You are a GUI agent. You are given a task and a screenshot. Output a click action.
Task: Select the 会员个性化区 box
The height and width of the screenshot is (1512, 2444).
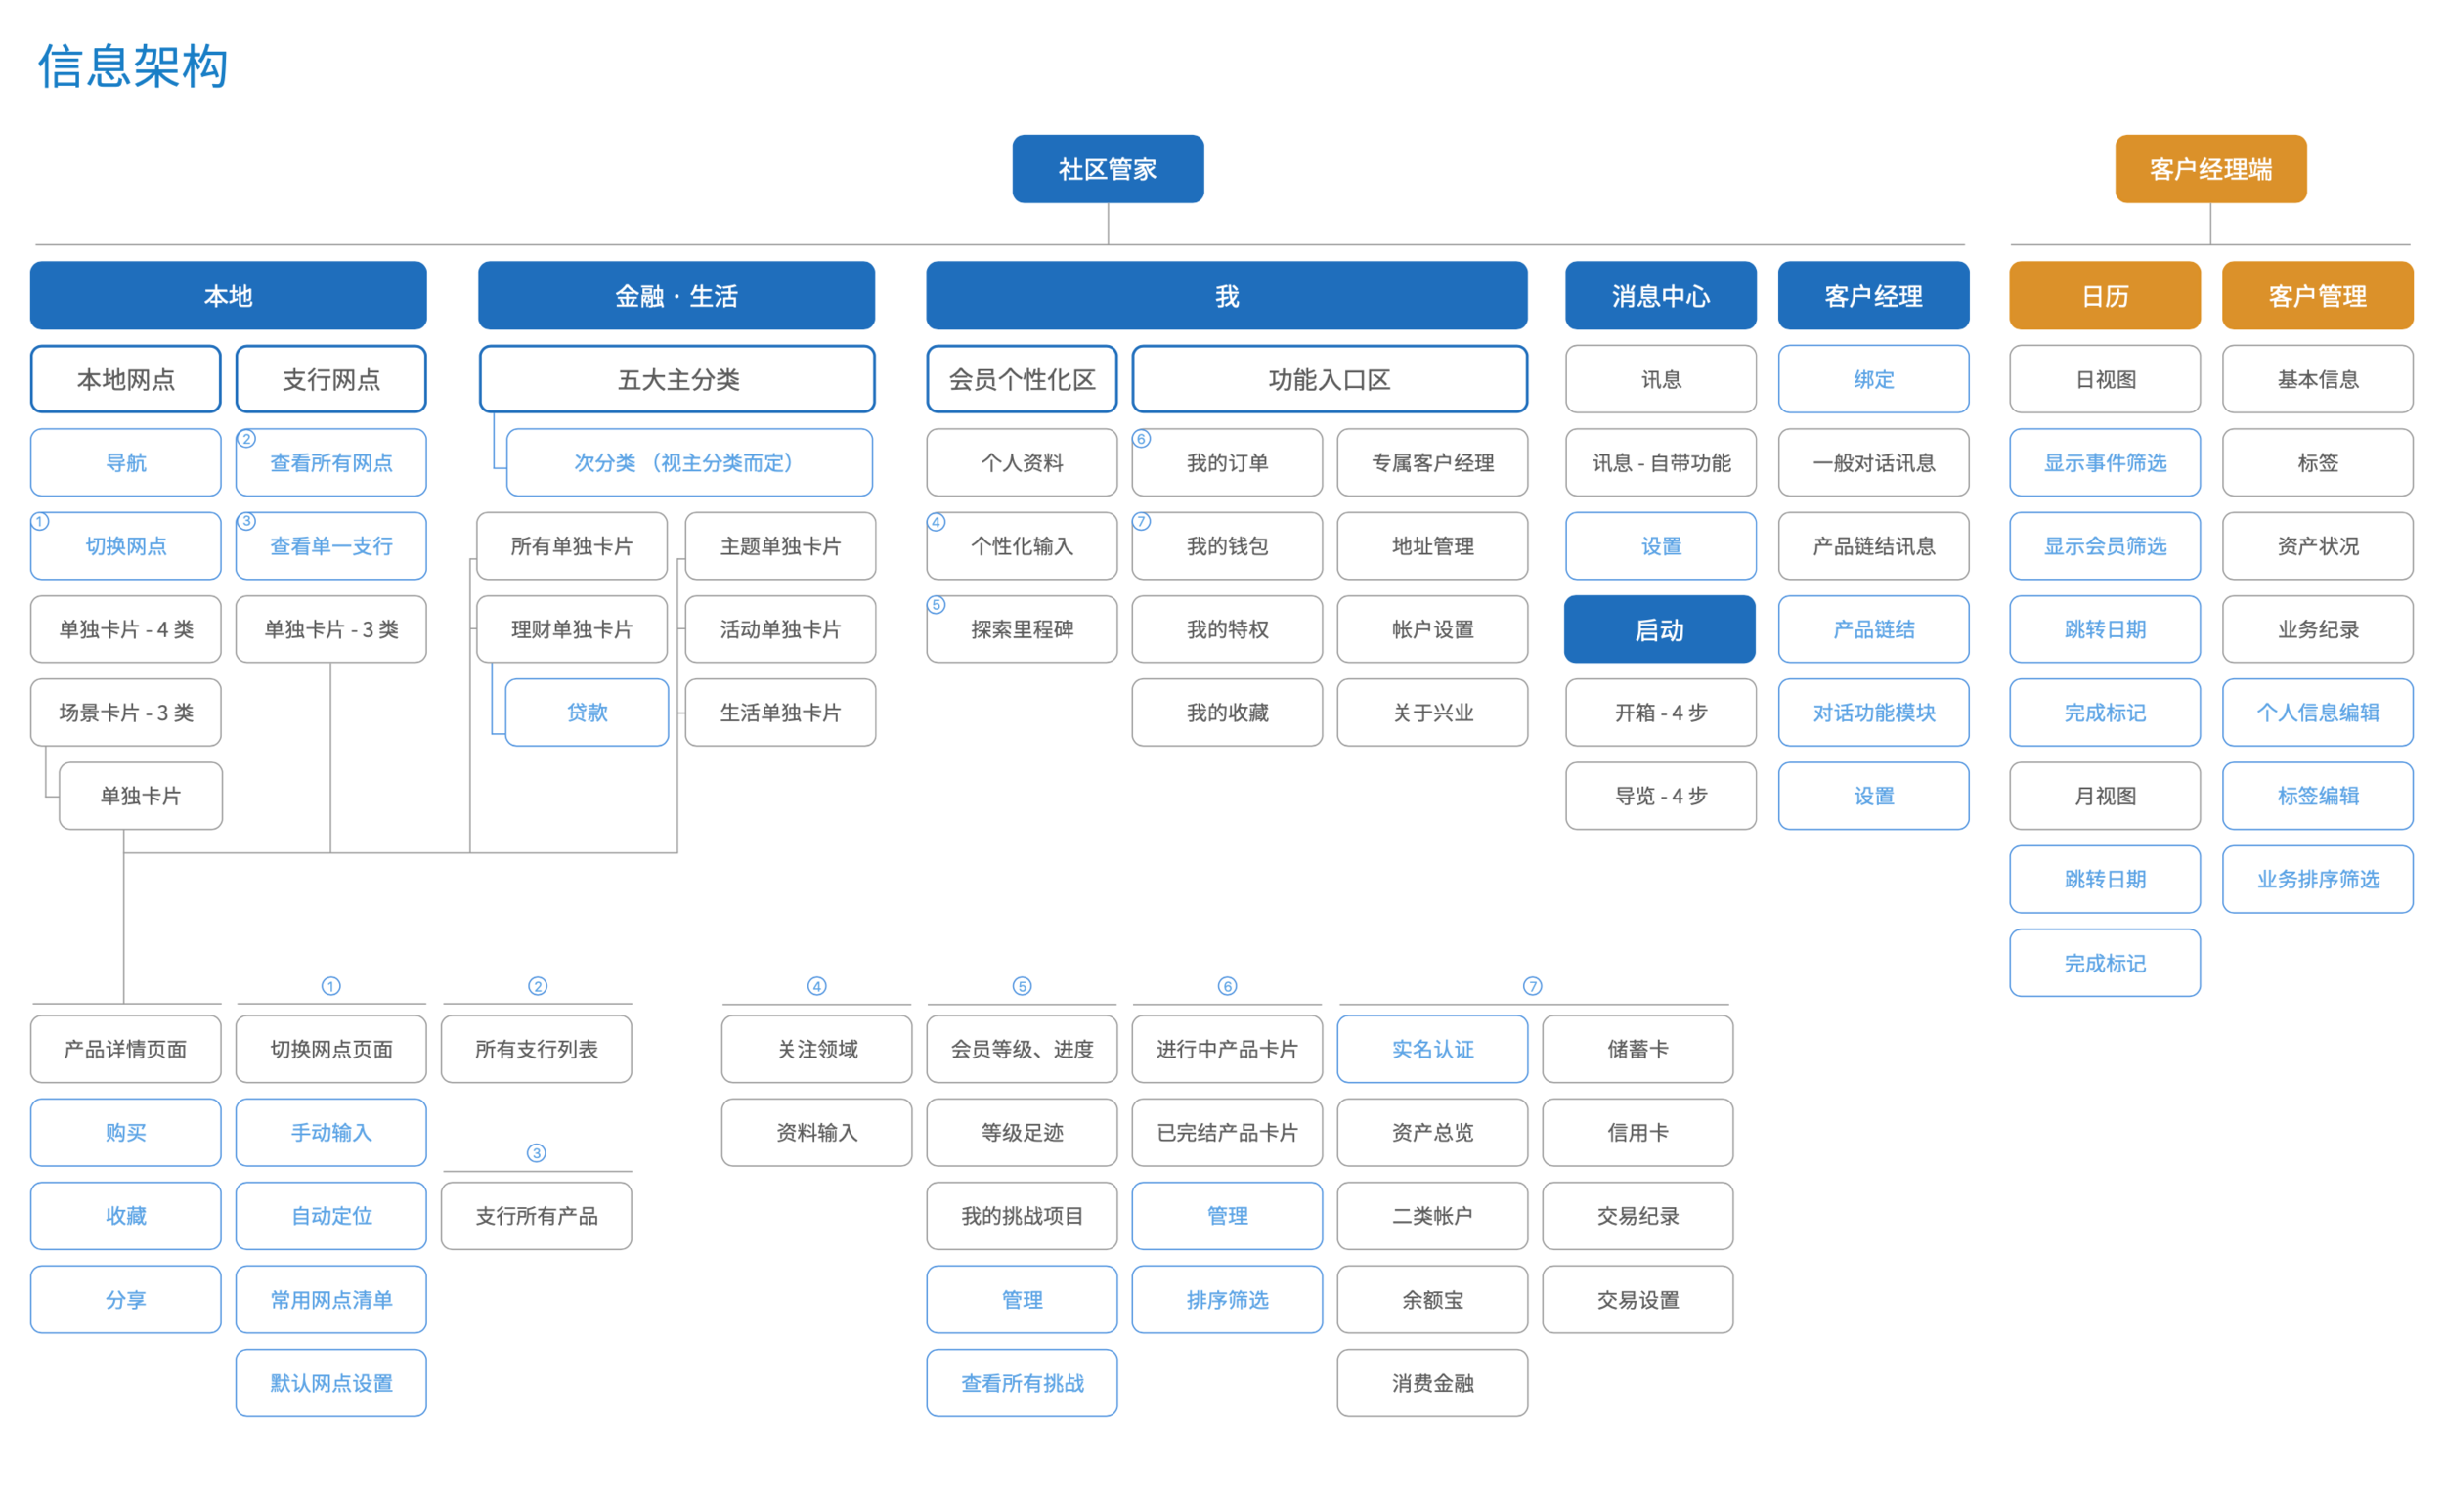(x=1021, y=379)
